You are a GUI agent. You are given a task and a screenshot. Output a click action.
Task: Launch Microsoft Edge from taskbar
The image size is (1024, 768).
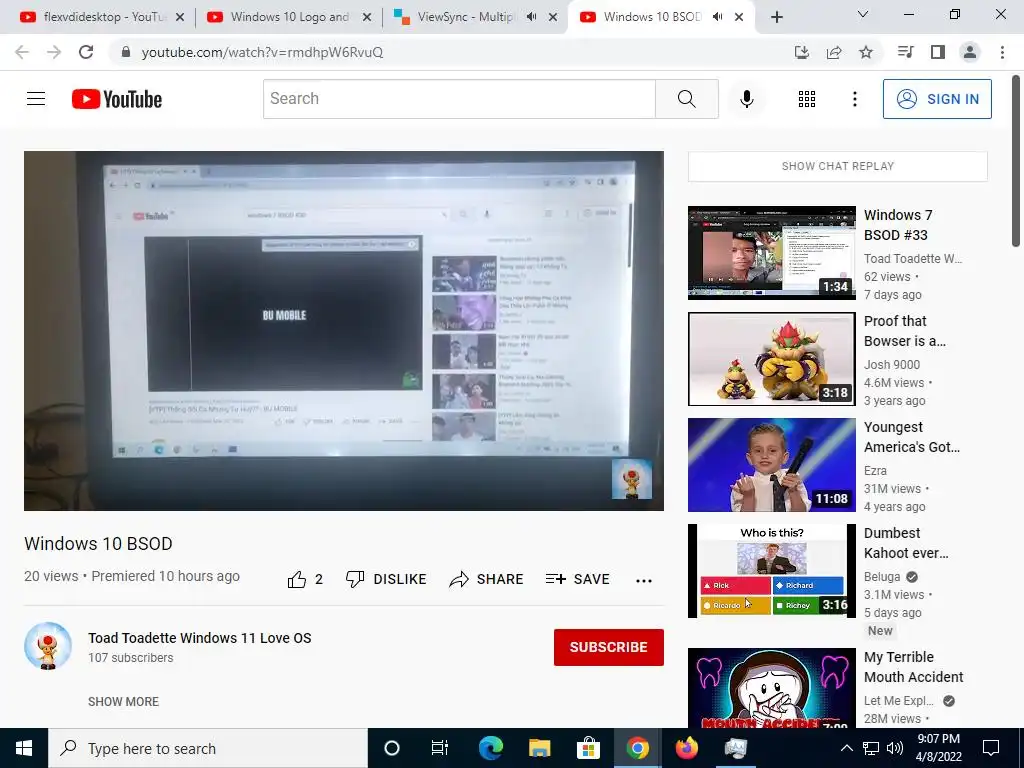pos(490,748)
